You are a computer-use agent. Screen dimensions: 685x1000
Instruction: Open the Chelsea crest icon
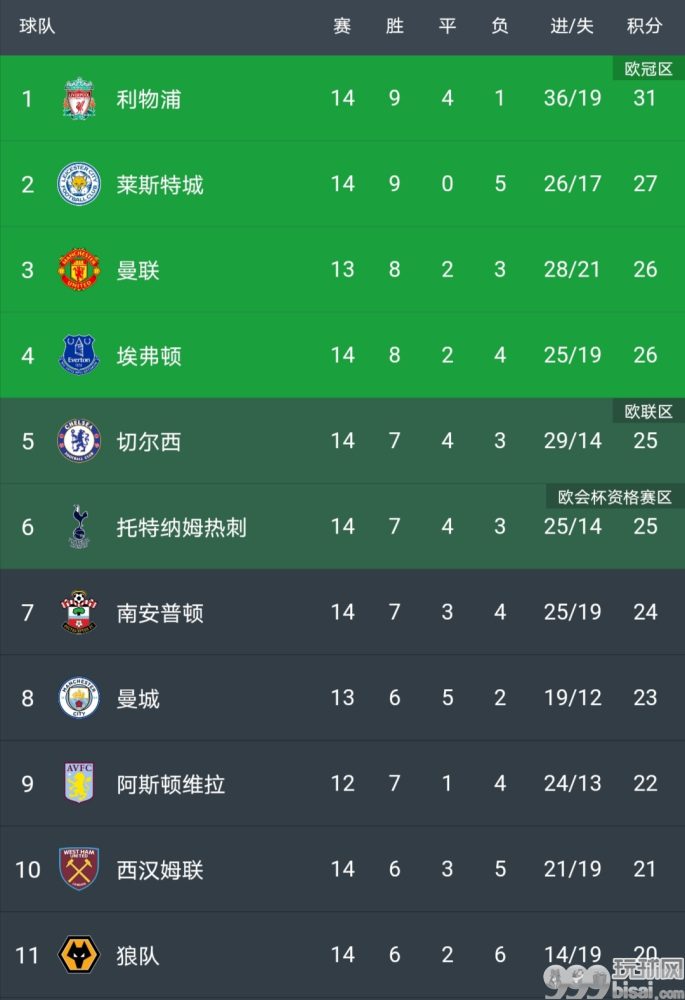point(79,441)
